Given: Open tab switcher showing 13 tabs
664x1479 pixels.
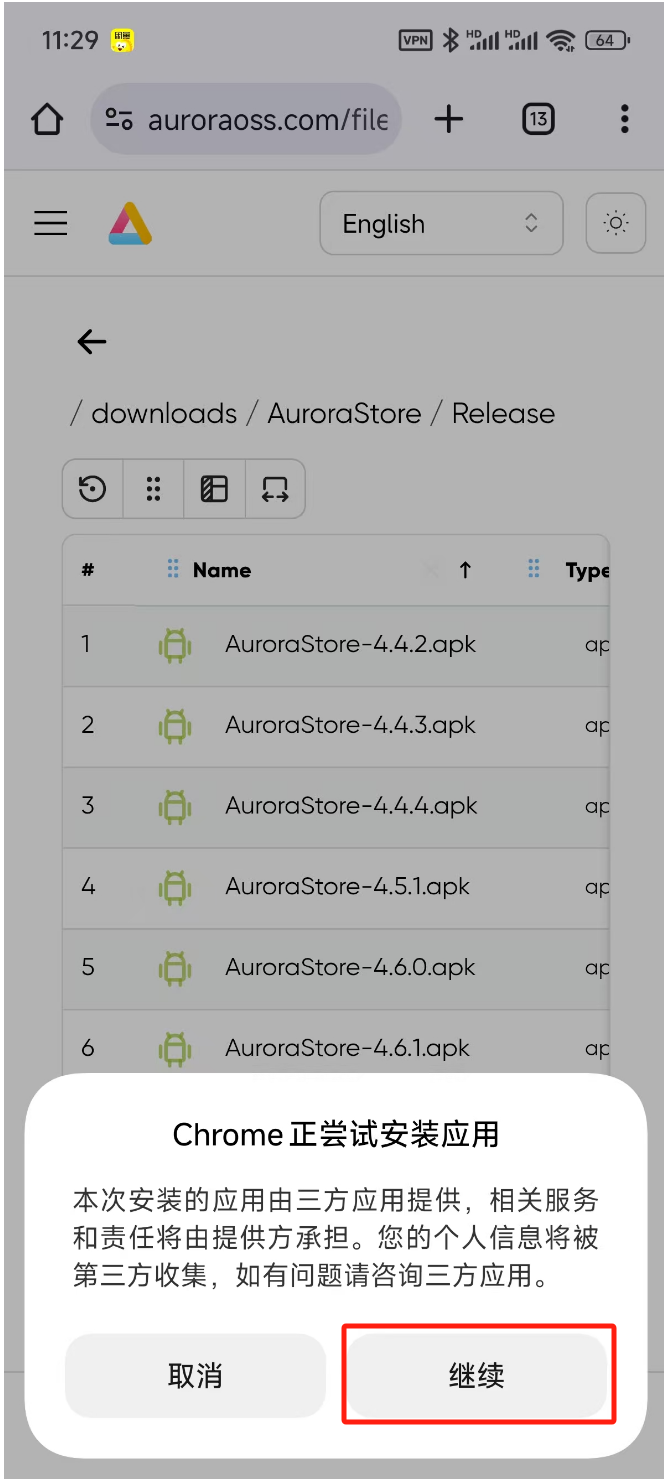Looking at the screenshot, I should pyautogui.click(x=538, y=120).
